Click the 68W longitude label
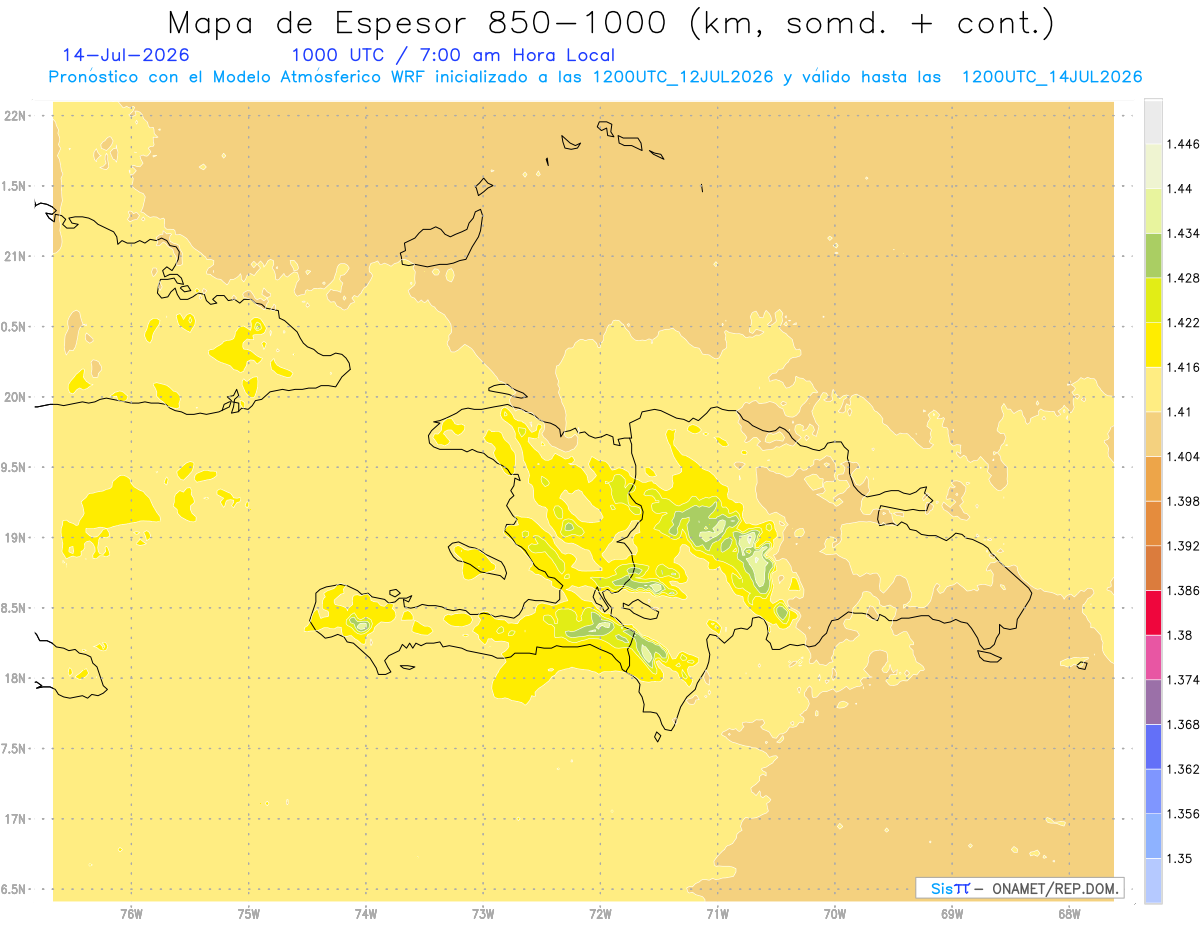Screen dimensions: 1200x927 (1069, 913)
